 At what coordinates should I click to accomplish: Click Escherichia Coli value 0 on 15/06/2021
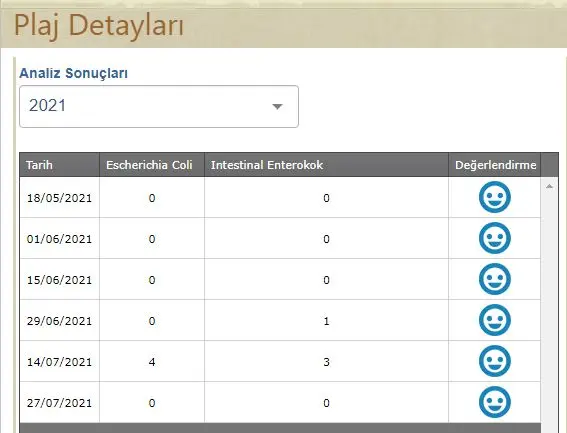click(152, 280)
